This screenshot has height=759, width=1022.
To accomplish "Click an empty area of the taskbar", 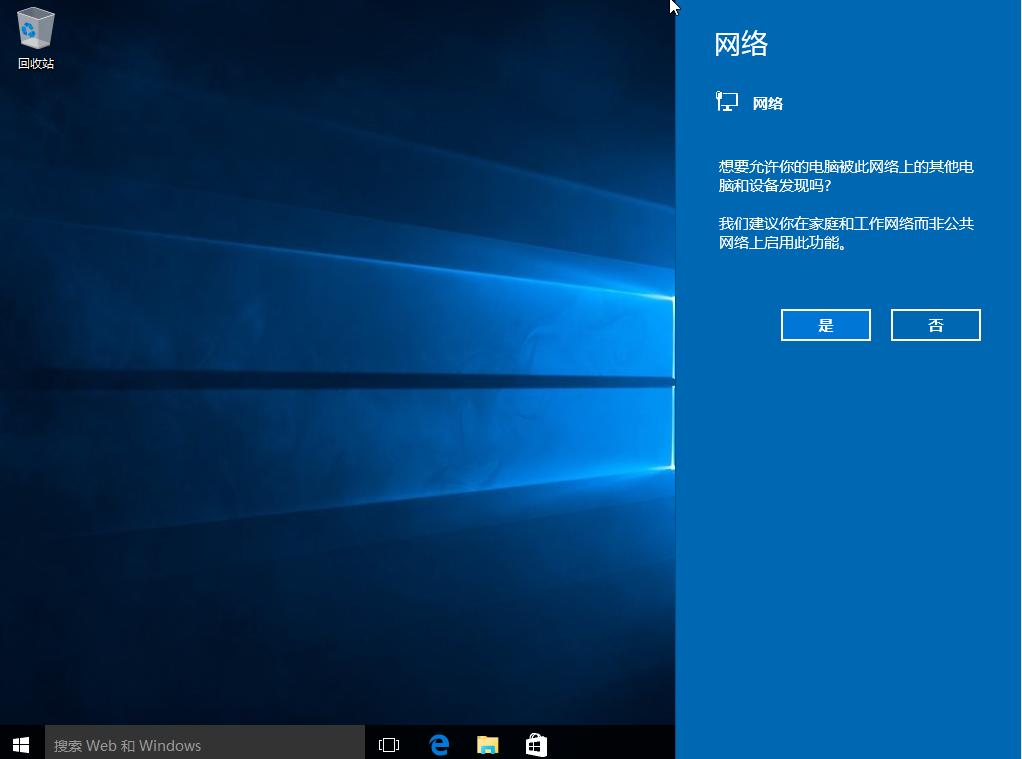I will tap(620, 744).
